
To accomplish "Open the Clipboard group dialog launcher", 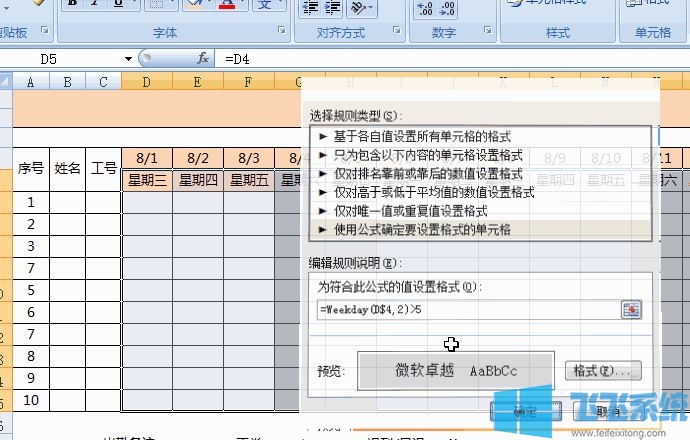I will click(x=45, y=30).
